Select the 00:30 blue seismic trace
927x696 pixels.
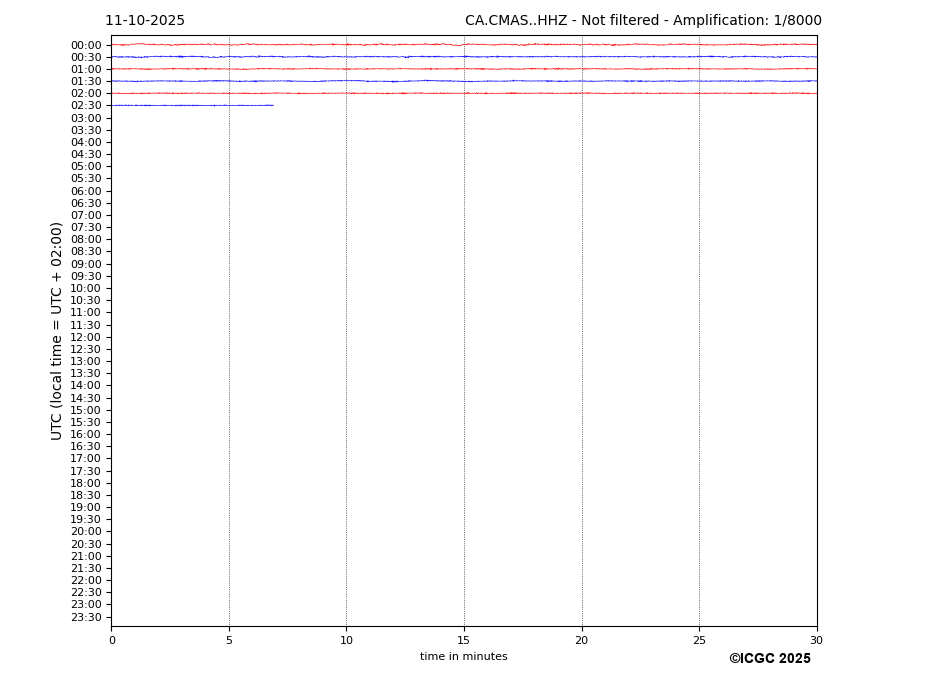point(463,57)
